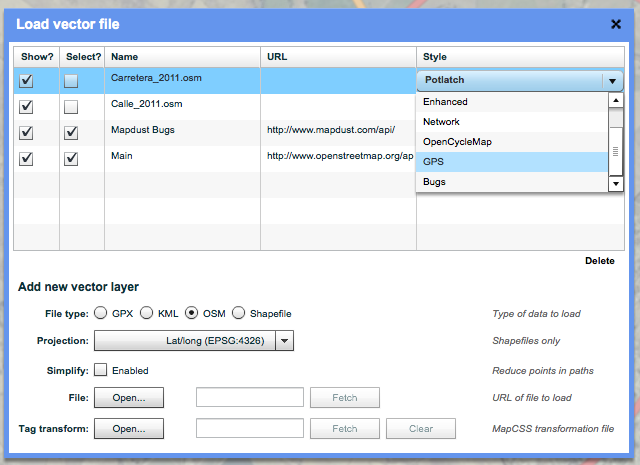This screenshot has height=465, width=640.
Task: Uncheck Show for Carretera_2011.osm
Action: [26, 81]
